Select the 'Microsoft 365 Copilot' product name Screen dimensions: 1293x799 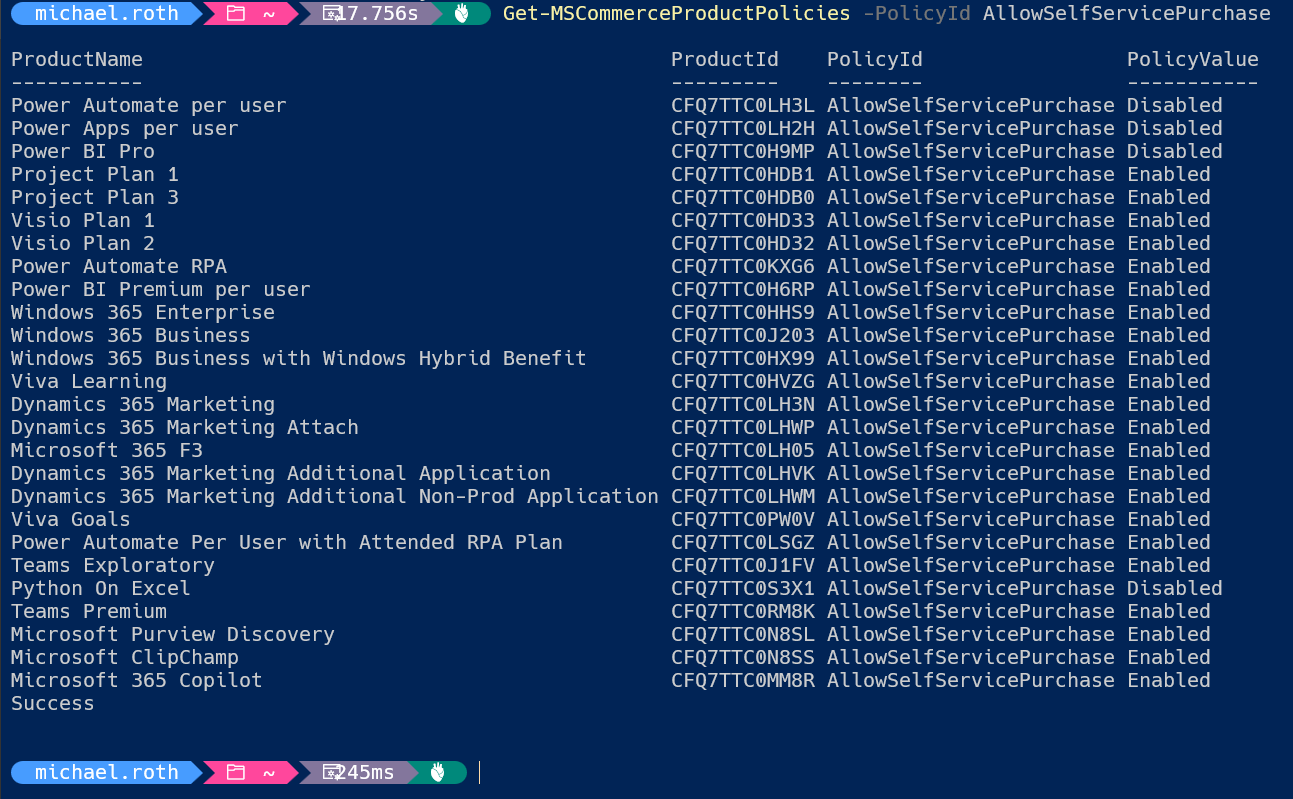[x=137, y=680]
